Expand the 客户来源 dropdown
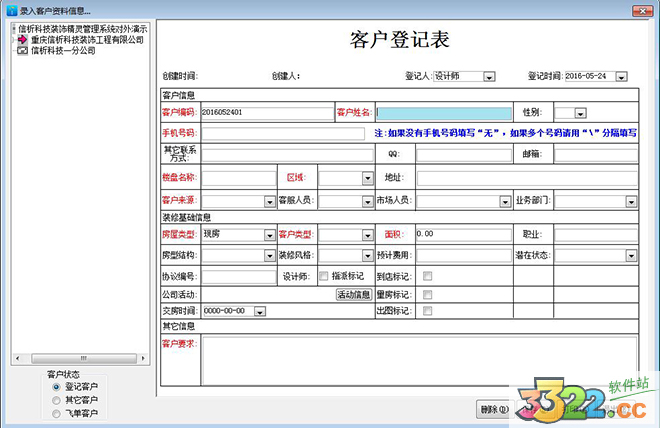This screenshot has width=660, height=428. click(270, 201)
